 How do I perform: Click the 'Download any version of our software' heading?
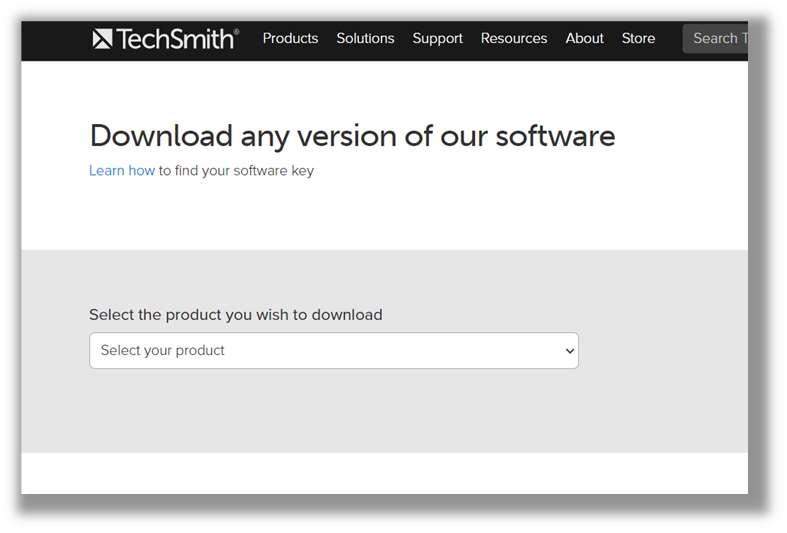click(352, 136)
